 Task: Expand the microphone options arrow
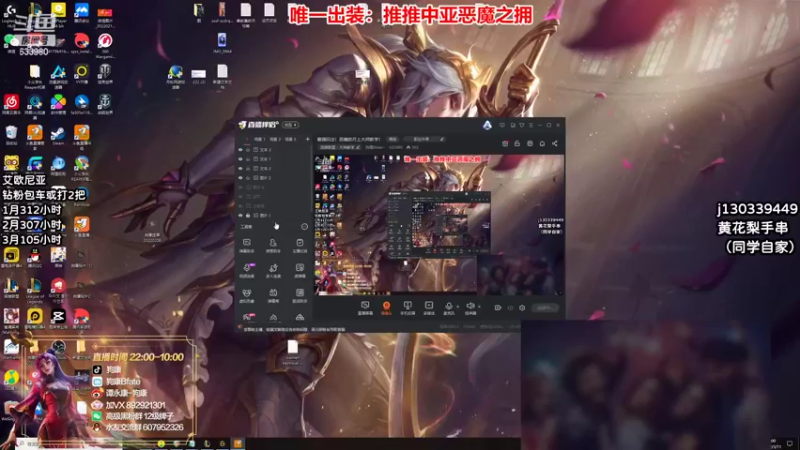[458, 307]
